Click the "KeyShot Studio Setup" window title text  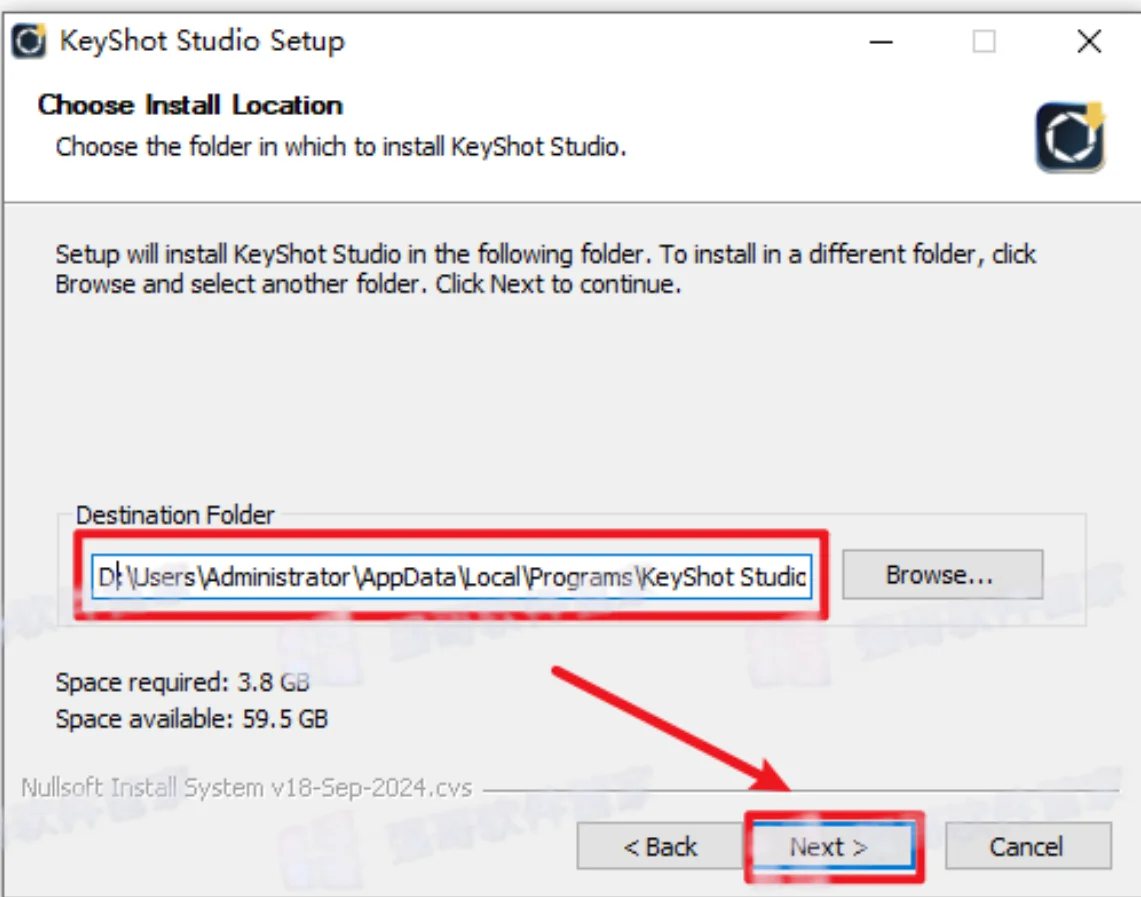point(202,41)
